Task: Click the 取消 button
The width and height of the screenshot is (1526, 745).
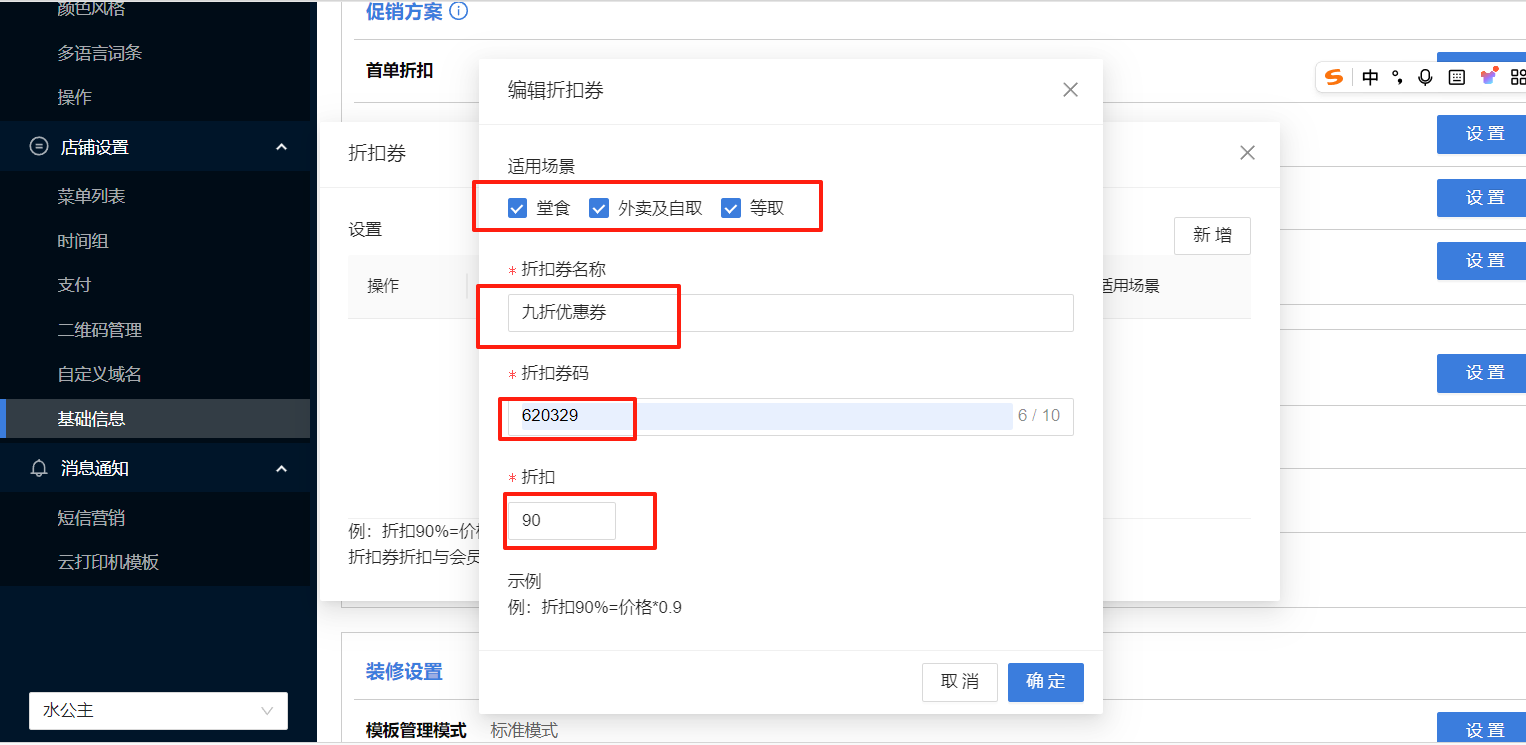Action: pyautogui.click(x=960, y=682)
